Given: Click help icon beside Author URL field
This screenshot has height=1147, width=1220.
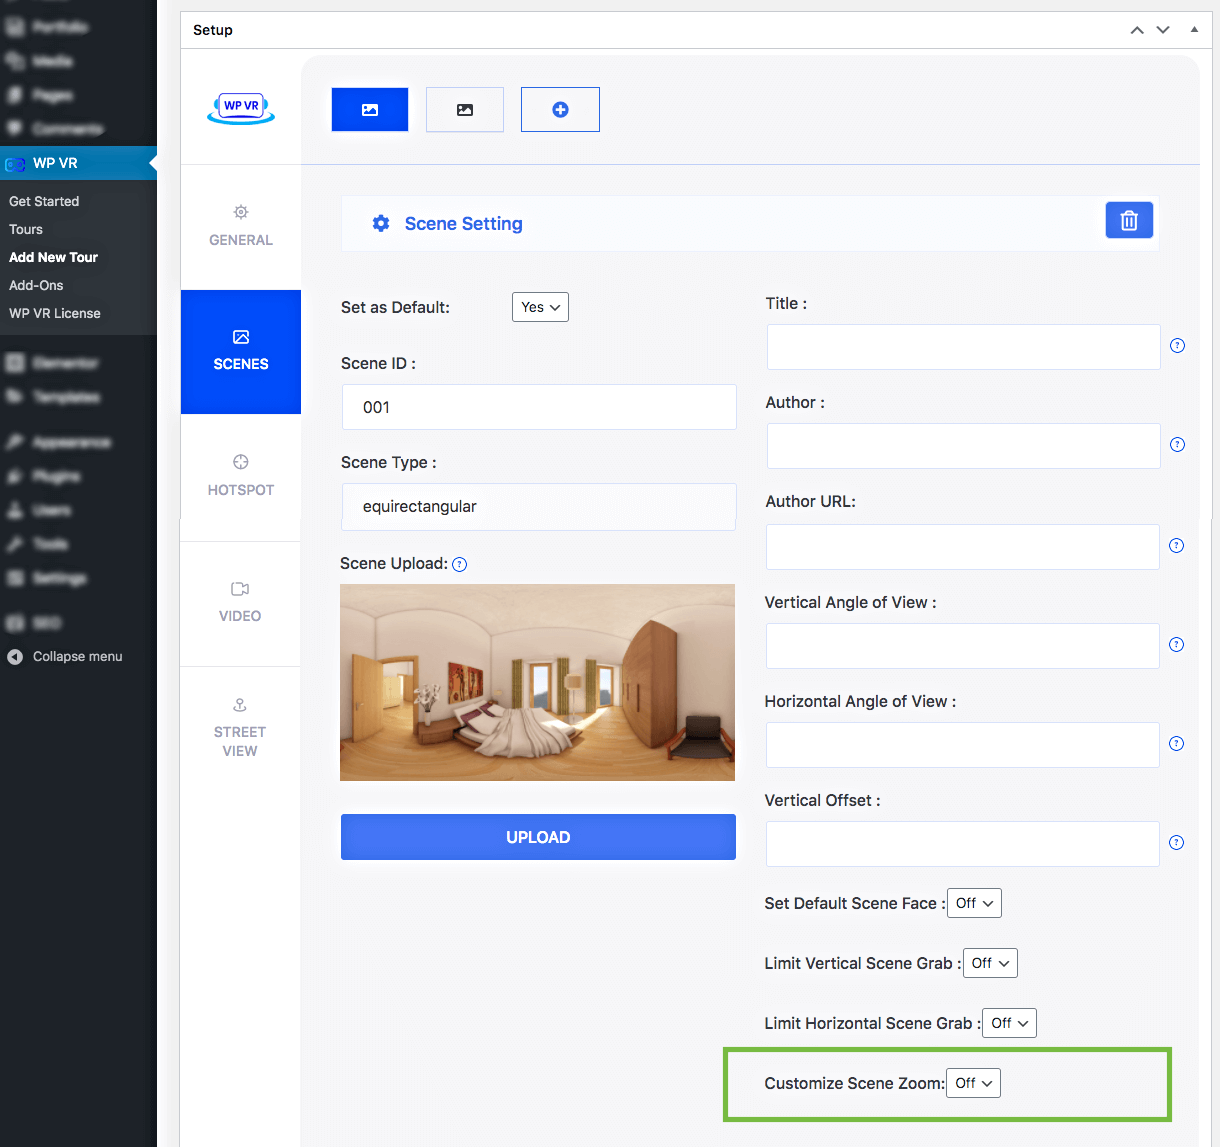Looking at the screenshot, I should point(1177,546).
